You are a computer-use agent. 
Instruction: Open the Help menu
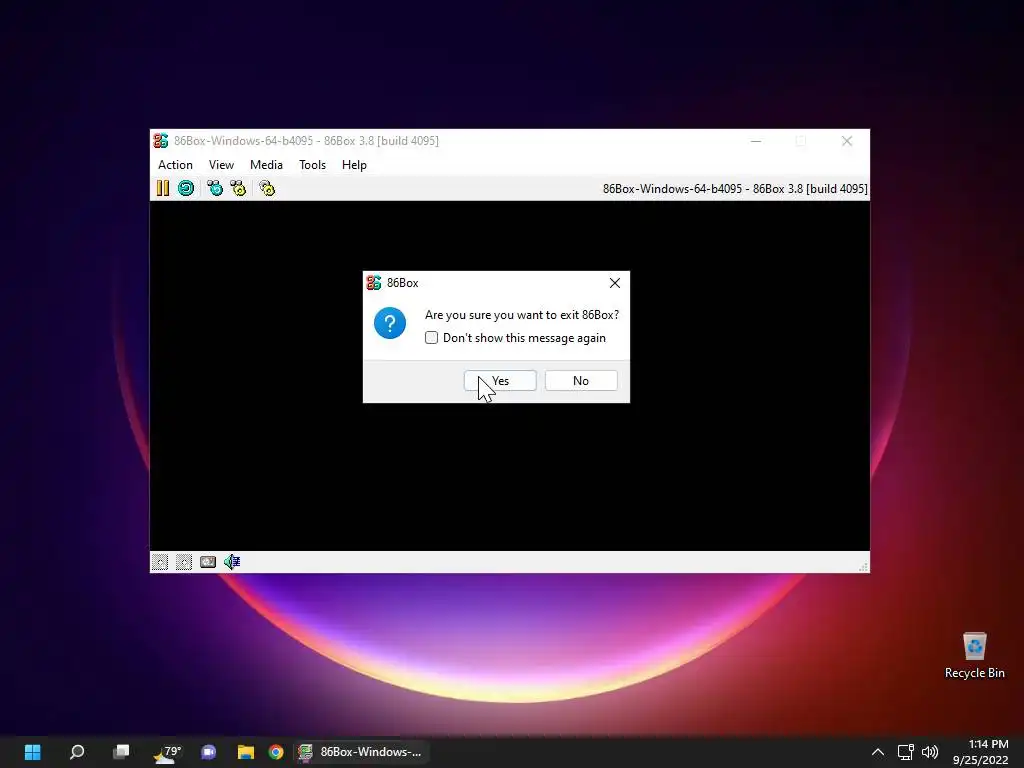click(354, 165)
